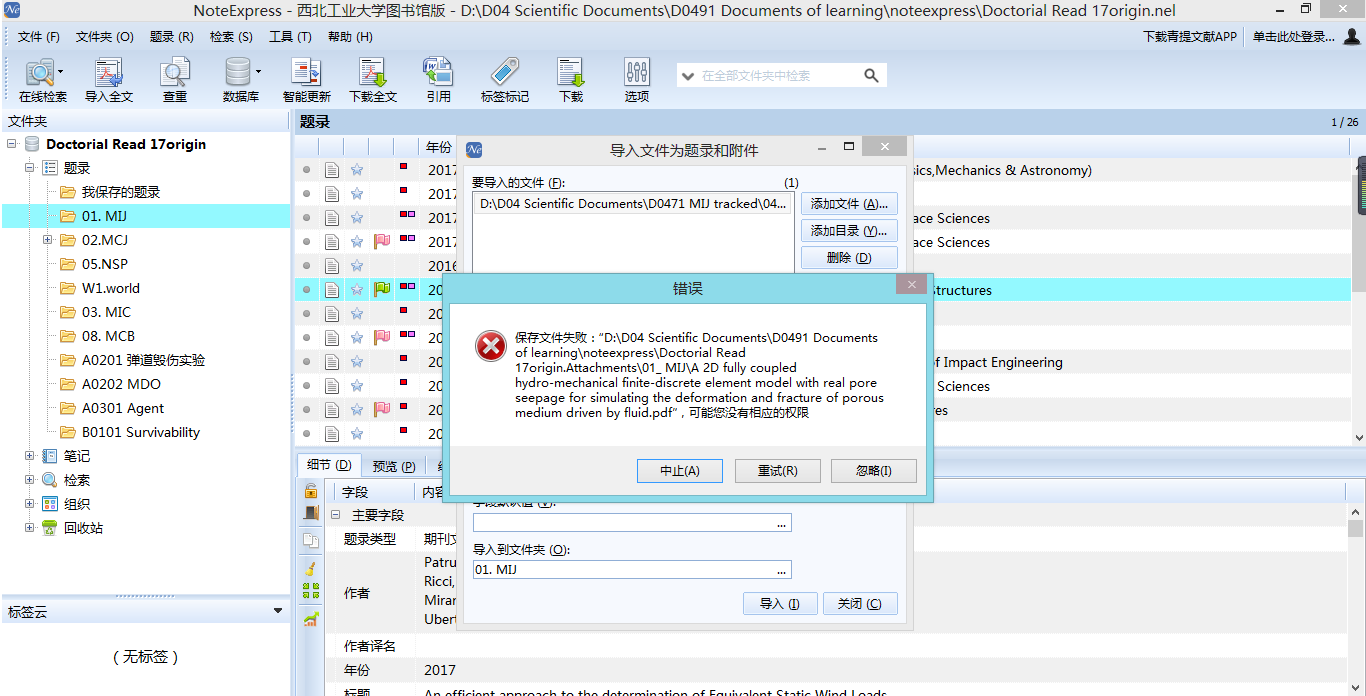Collapse the 标签云 panel with its arrow
Screen dimensions: 1366x696
pos(278,611)
